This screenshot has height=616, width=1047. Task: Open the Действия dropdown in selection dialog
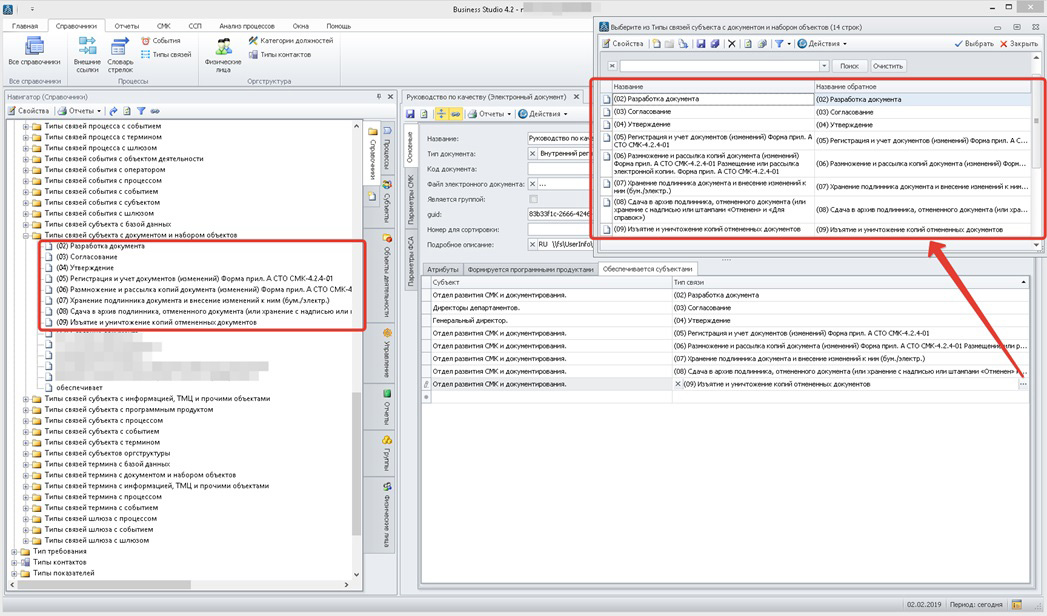(822, 44)
